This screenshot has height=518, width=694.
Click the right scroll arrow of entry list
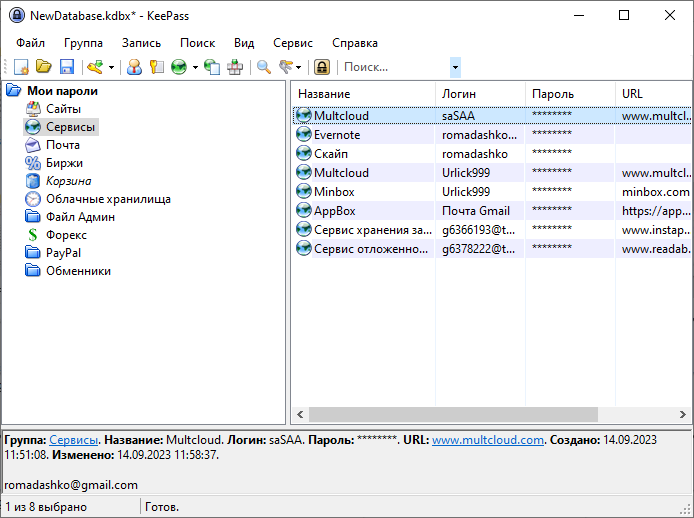[x=682, y=414]
